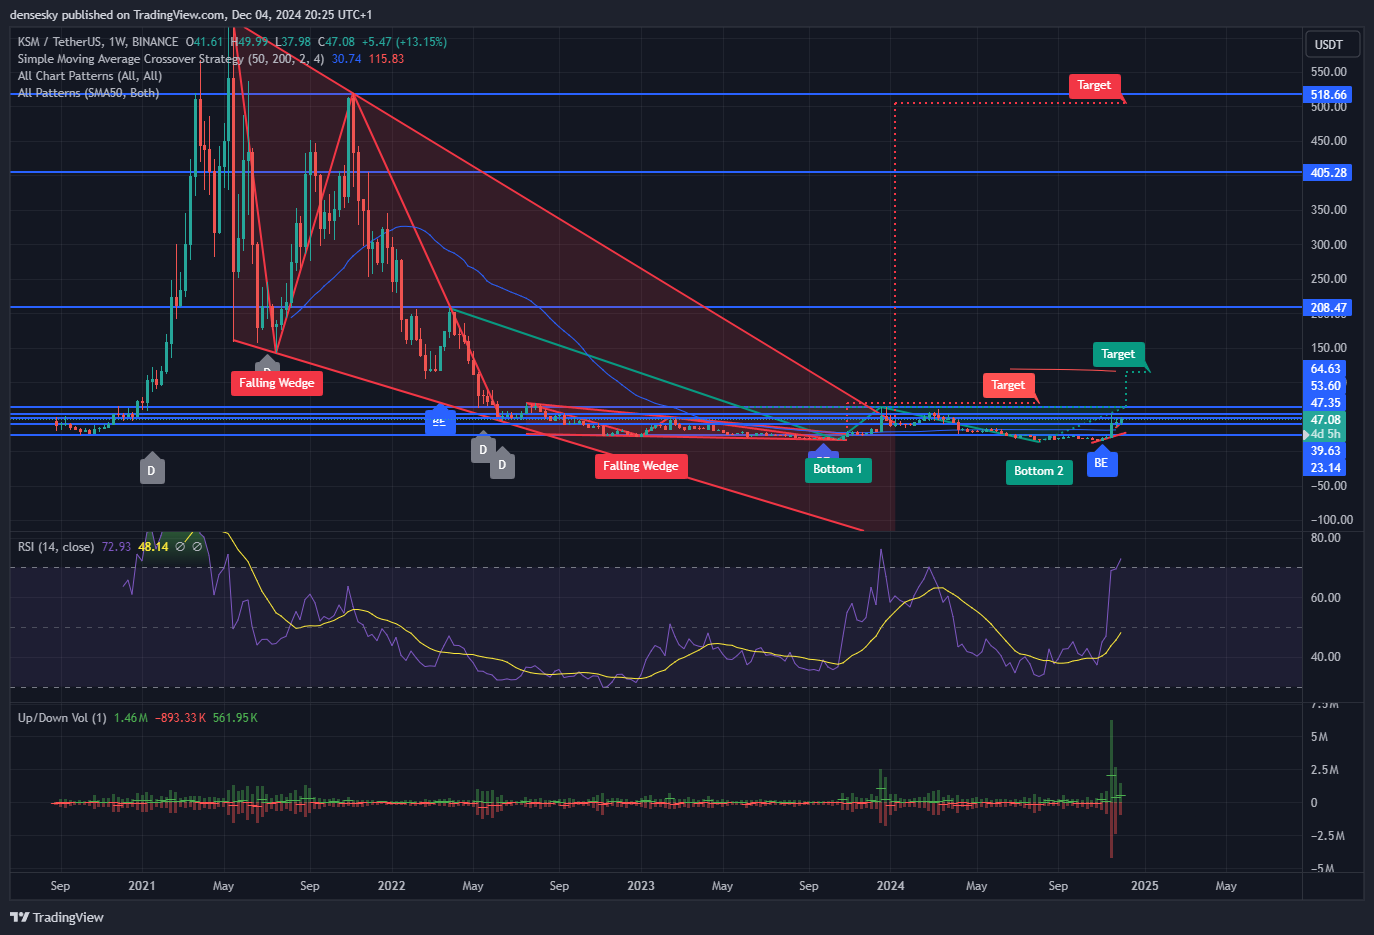The height and width of the screenshot is (935, 1374).
Task: Click the 23.14 price label
Action: (x=1326, y=468)
